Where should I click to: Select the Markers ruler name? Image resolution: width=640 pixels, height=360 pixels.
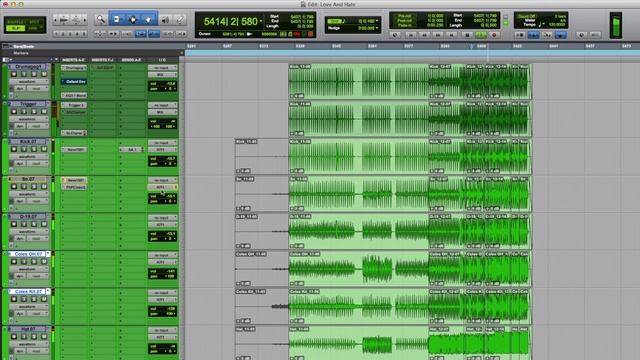coord(21,53)
